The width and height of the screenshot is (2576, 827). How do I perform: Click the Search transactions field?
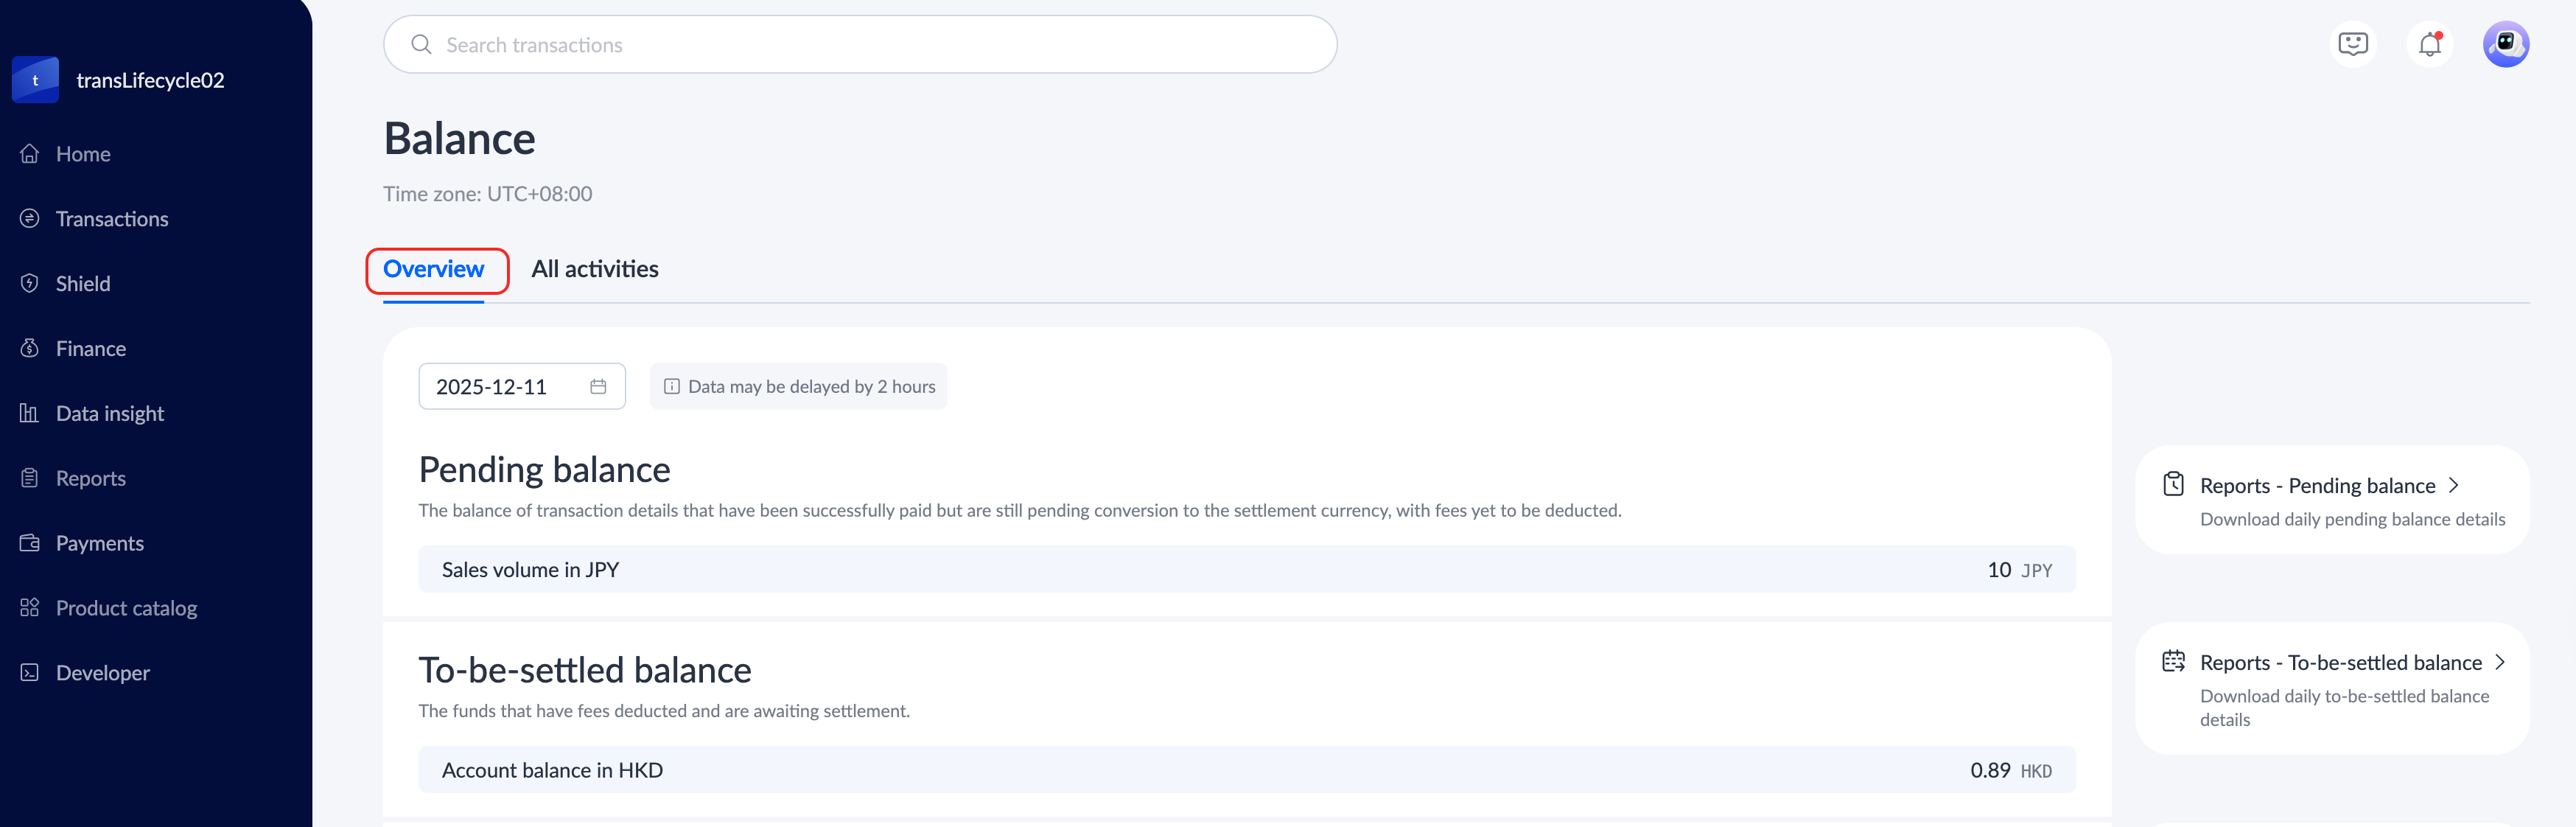[860, 45]
